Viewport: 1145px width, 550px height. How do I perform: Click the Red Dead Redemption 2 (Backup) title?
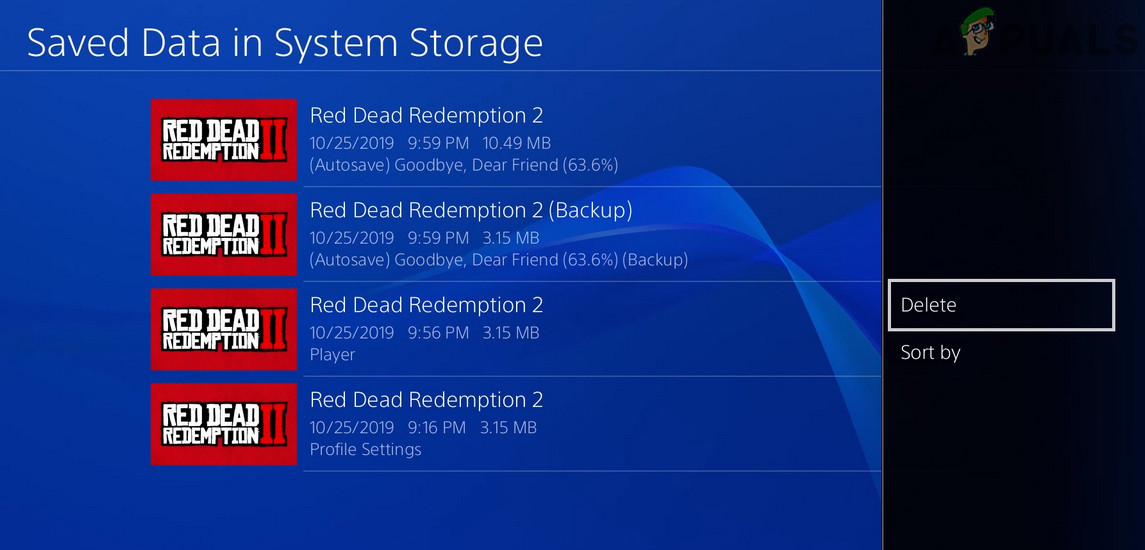click(471, 210)
